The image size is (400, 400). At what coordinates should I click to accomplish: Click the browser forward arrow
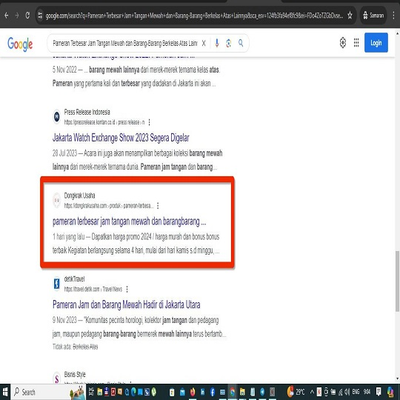[x=17, y=15]
